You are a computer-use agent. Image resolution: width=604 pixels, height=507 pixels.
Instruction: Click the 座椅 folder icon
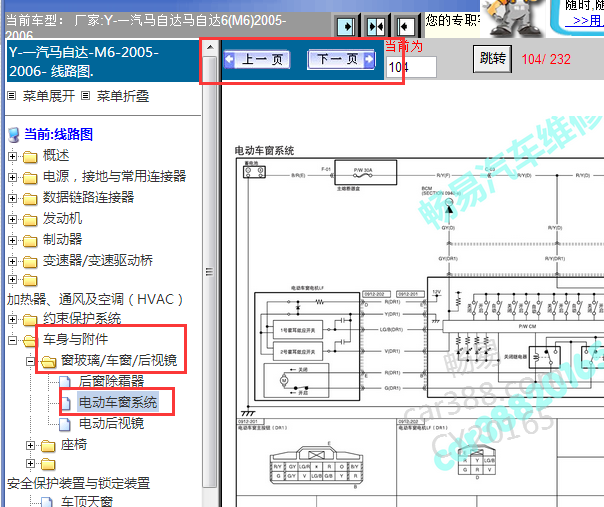click(x=48, y=446)
